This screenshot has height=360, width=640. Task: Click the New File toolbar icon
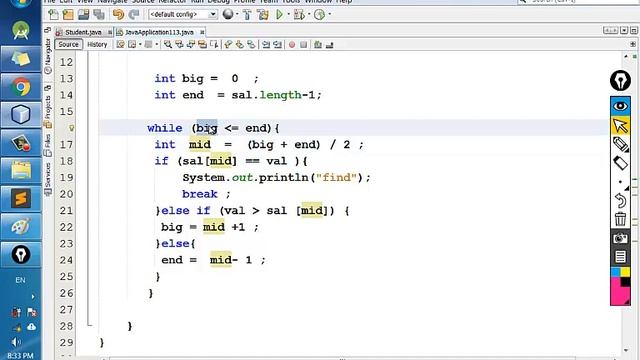pyautogui.click(x=53, y=15)
